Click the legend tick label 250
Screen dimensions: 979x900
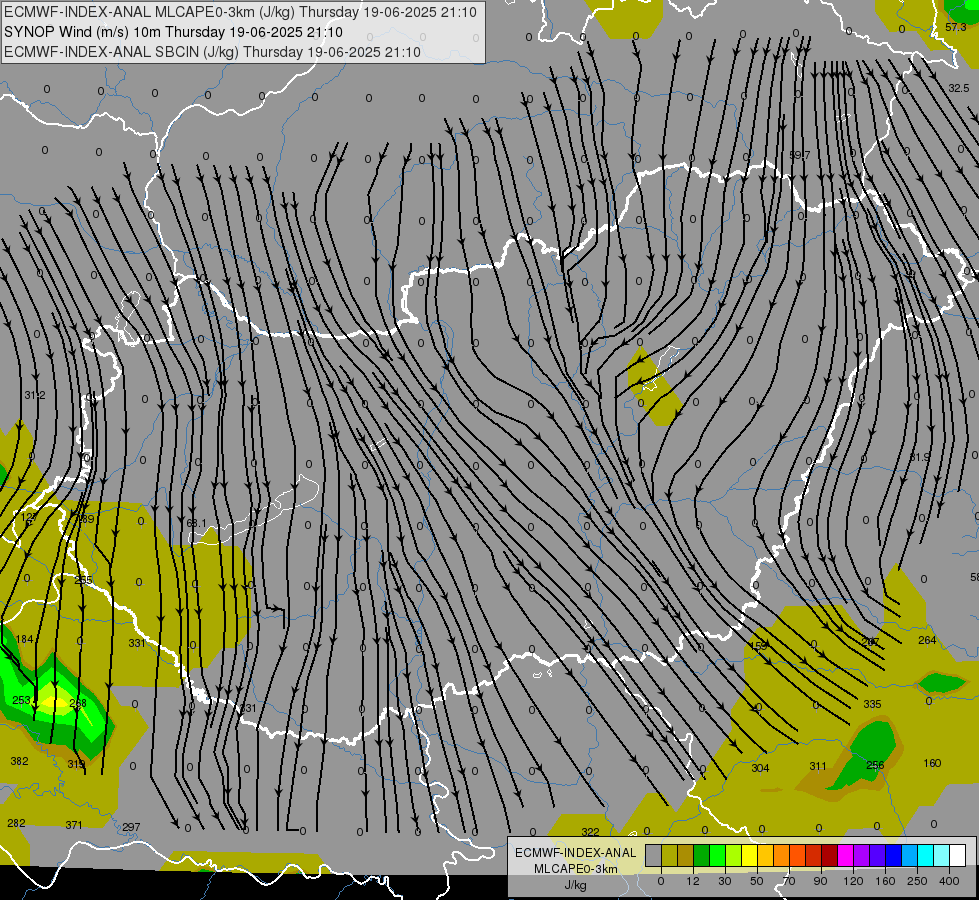point(917,881)
